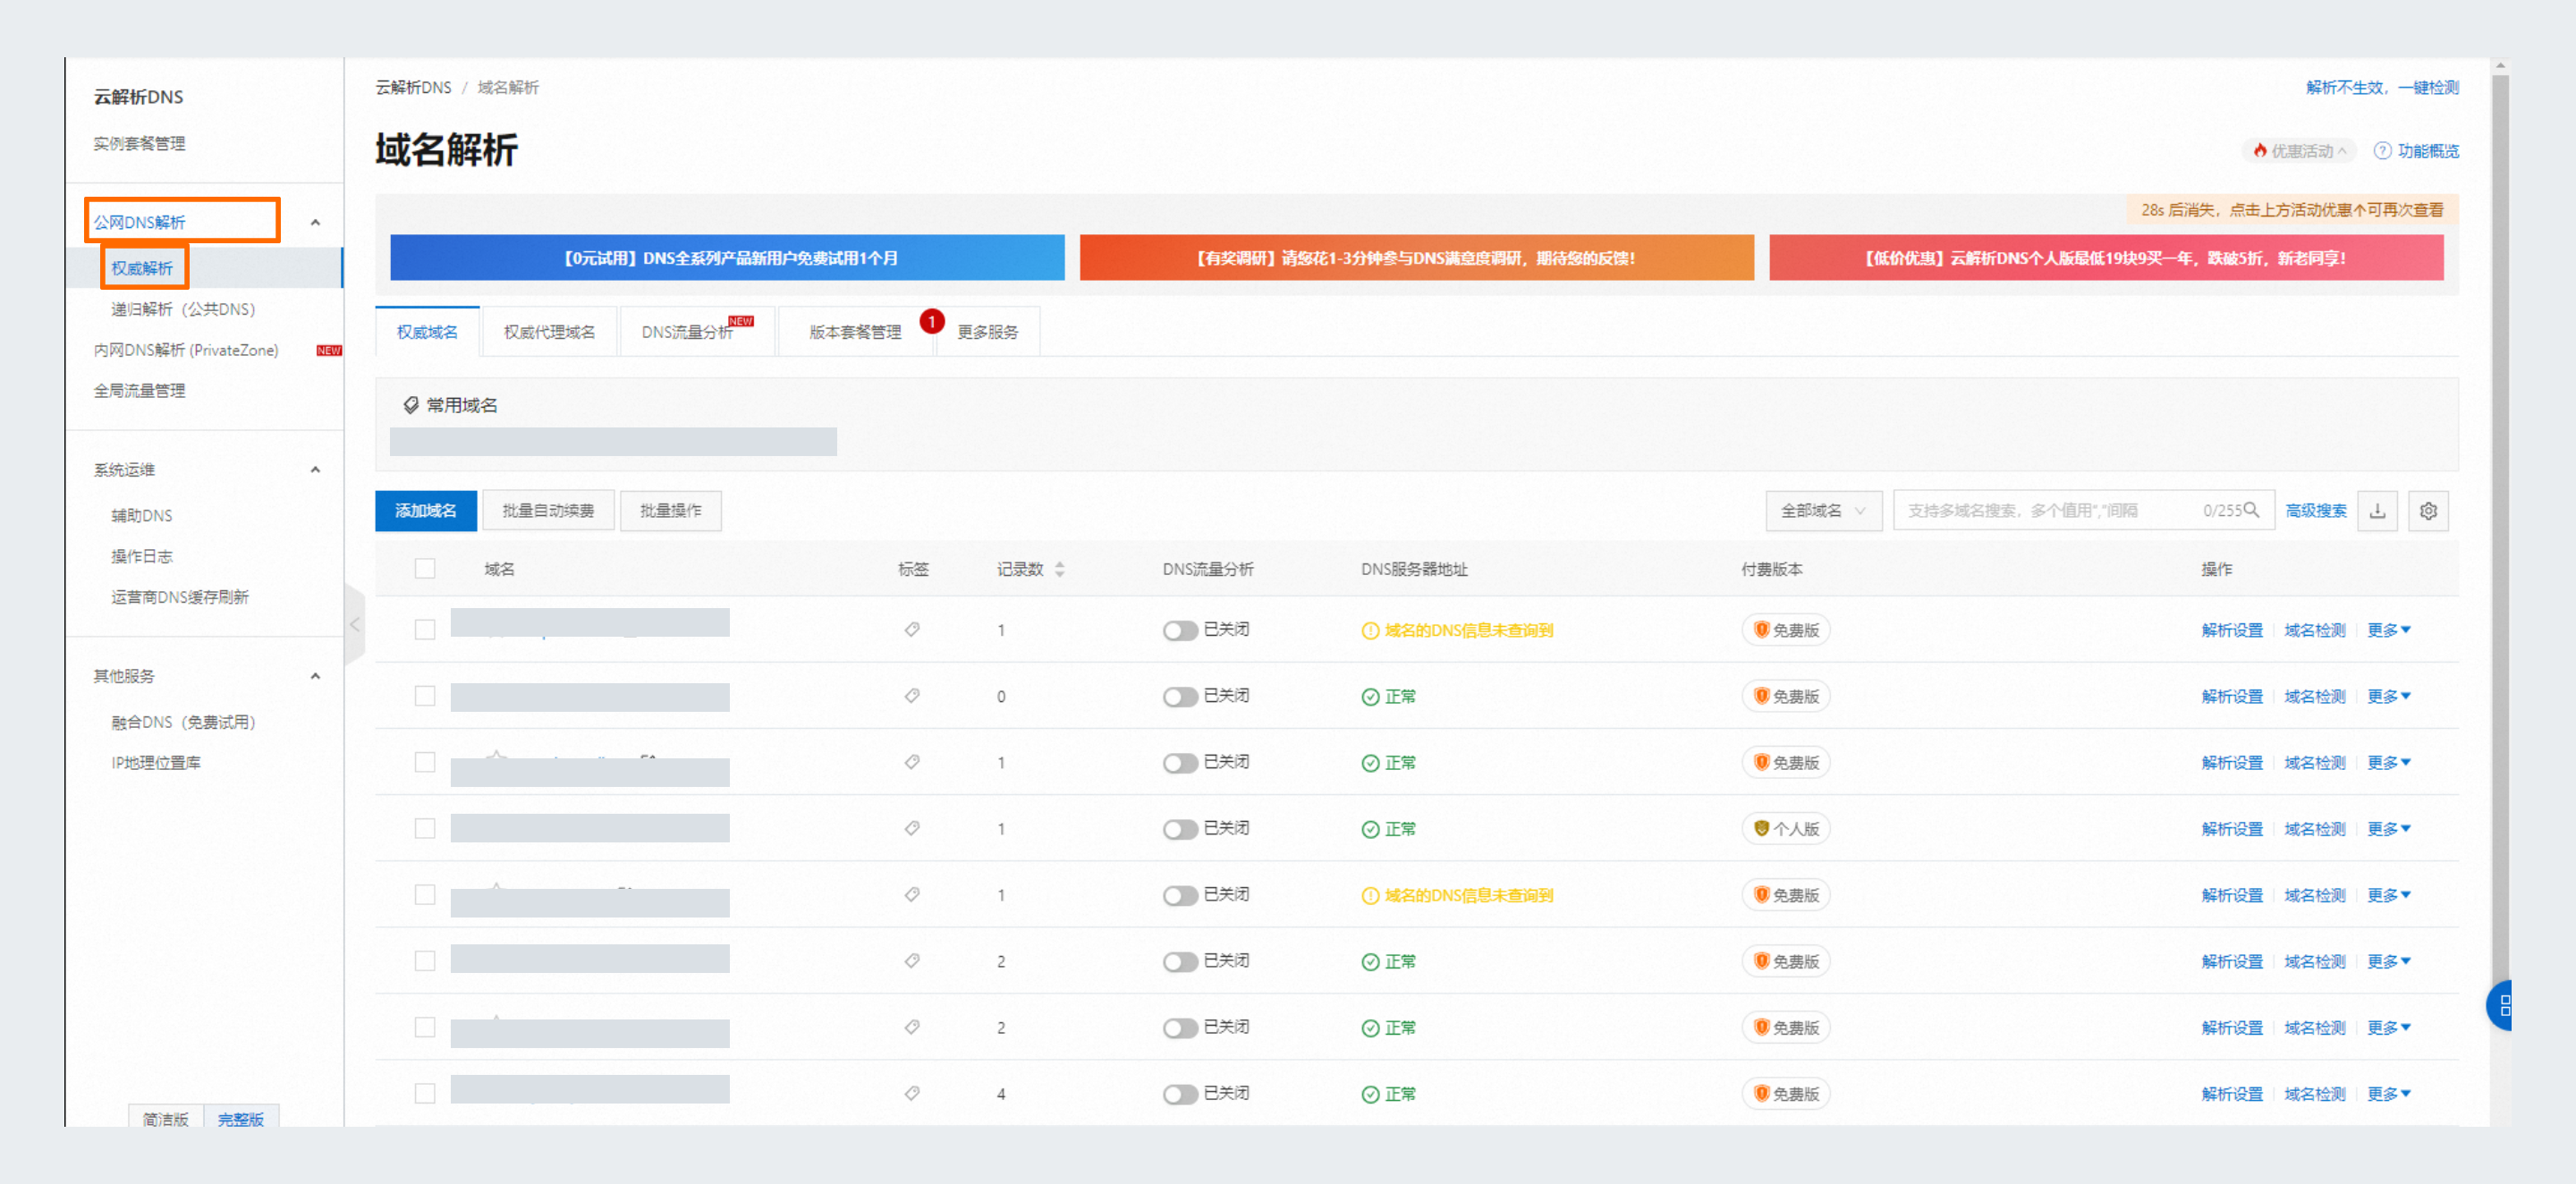
Task: Toggle DNS流量分析 switch in 个人版 row
Action: 1180,829
